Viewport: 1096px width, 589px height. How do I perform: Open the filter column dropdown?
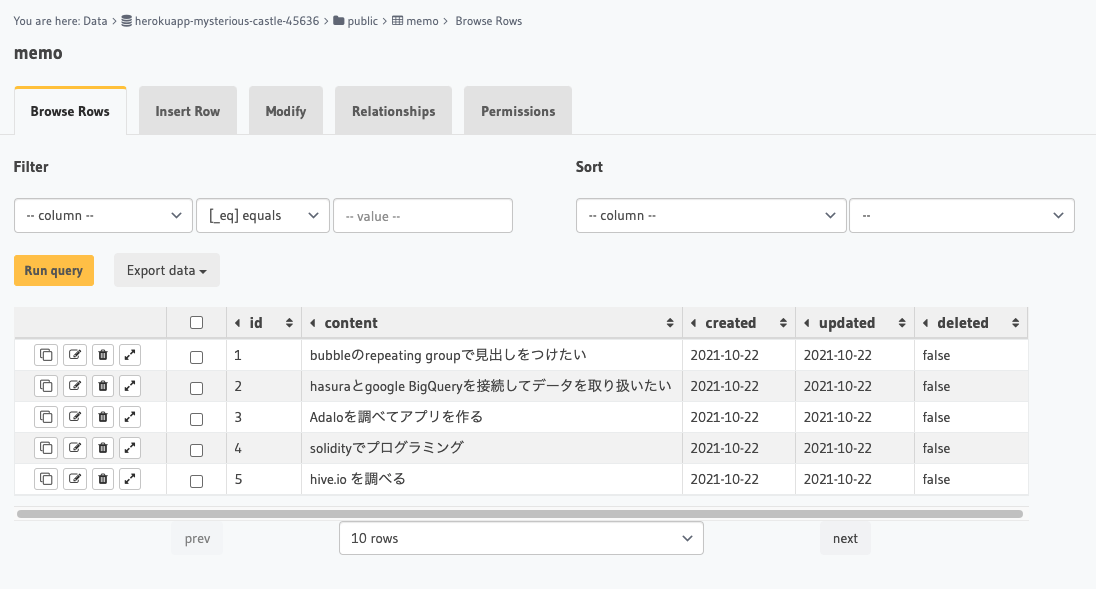[103, 215]
